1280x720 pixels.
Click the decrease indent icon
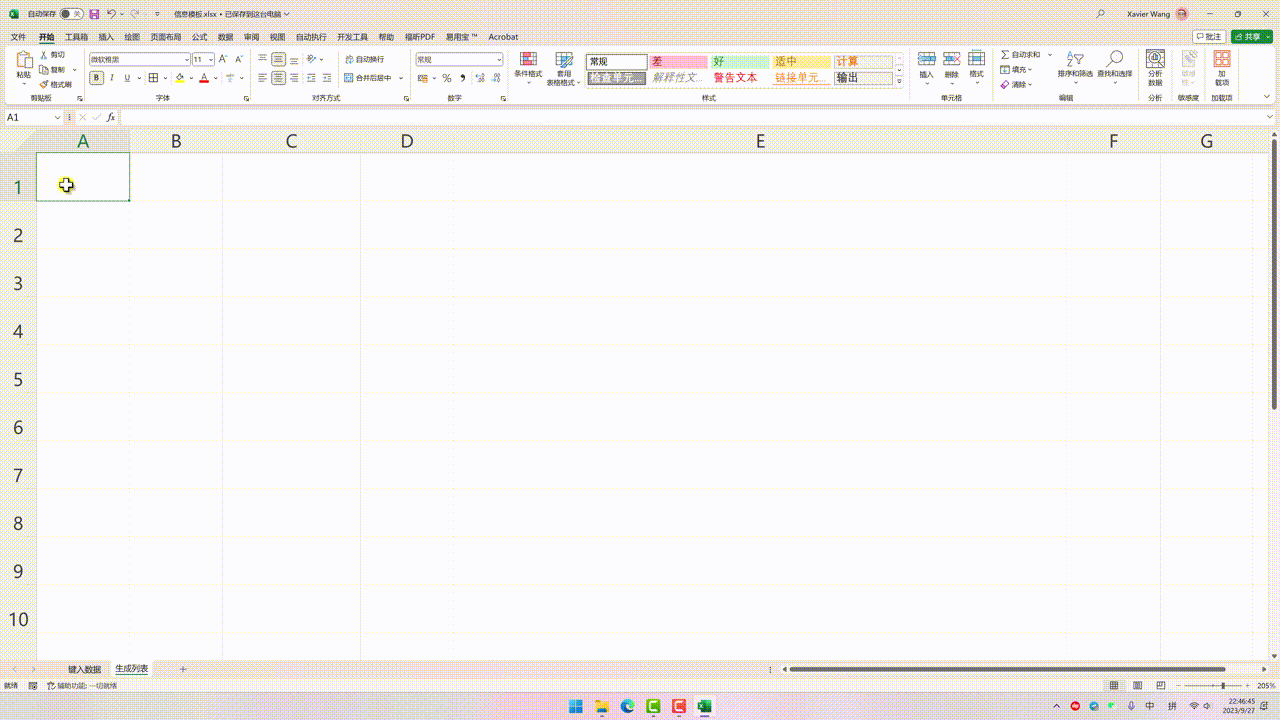coord(312,78)
